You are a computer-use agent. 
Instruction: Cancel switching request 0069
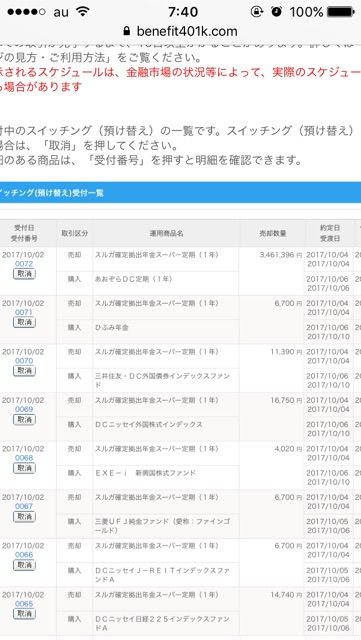click(x=24, y=420)
